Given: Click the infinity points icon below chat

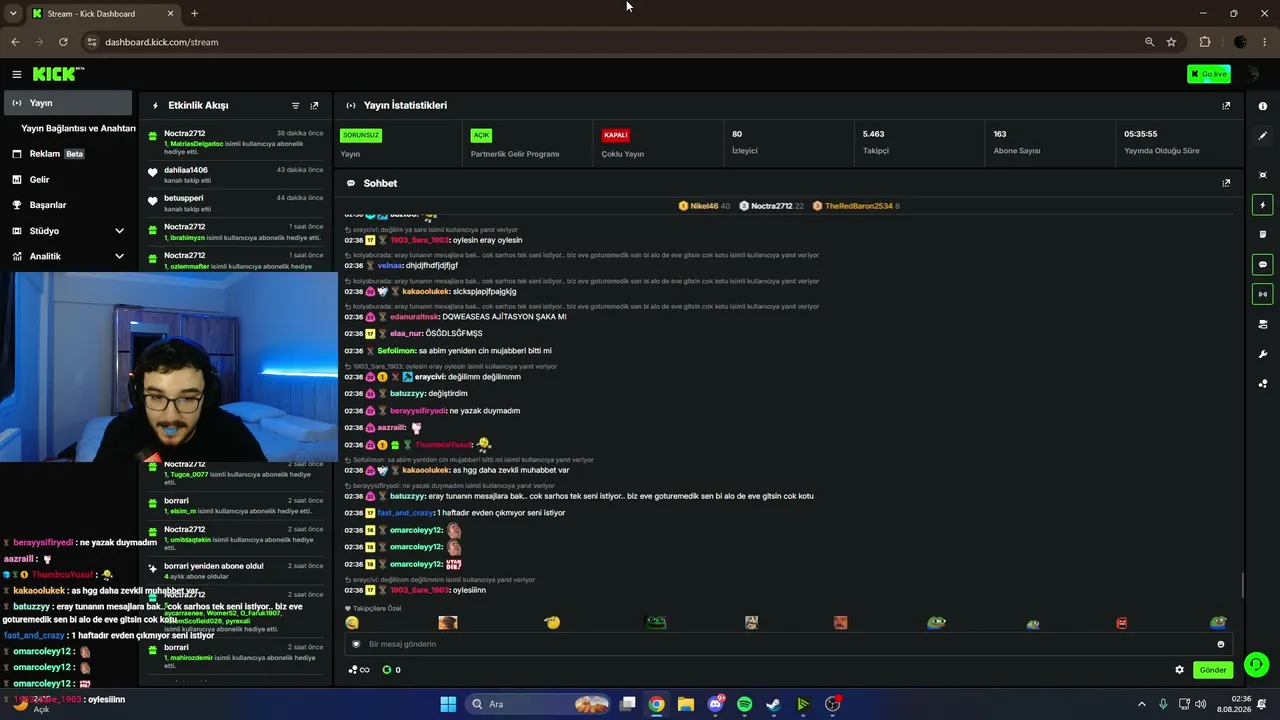Looking at the screenshot, I should coord(359,670).
